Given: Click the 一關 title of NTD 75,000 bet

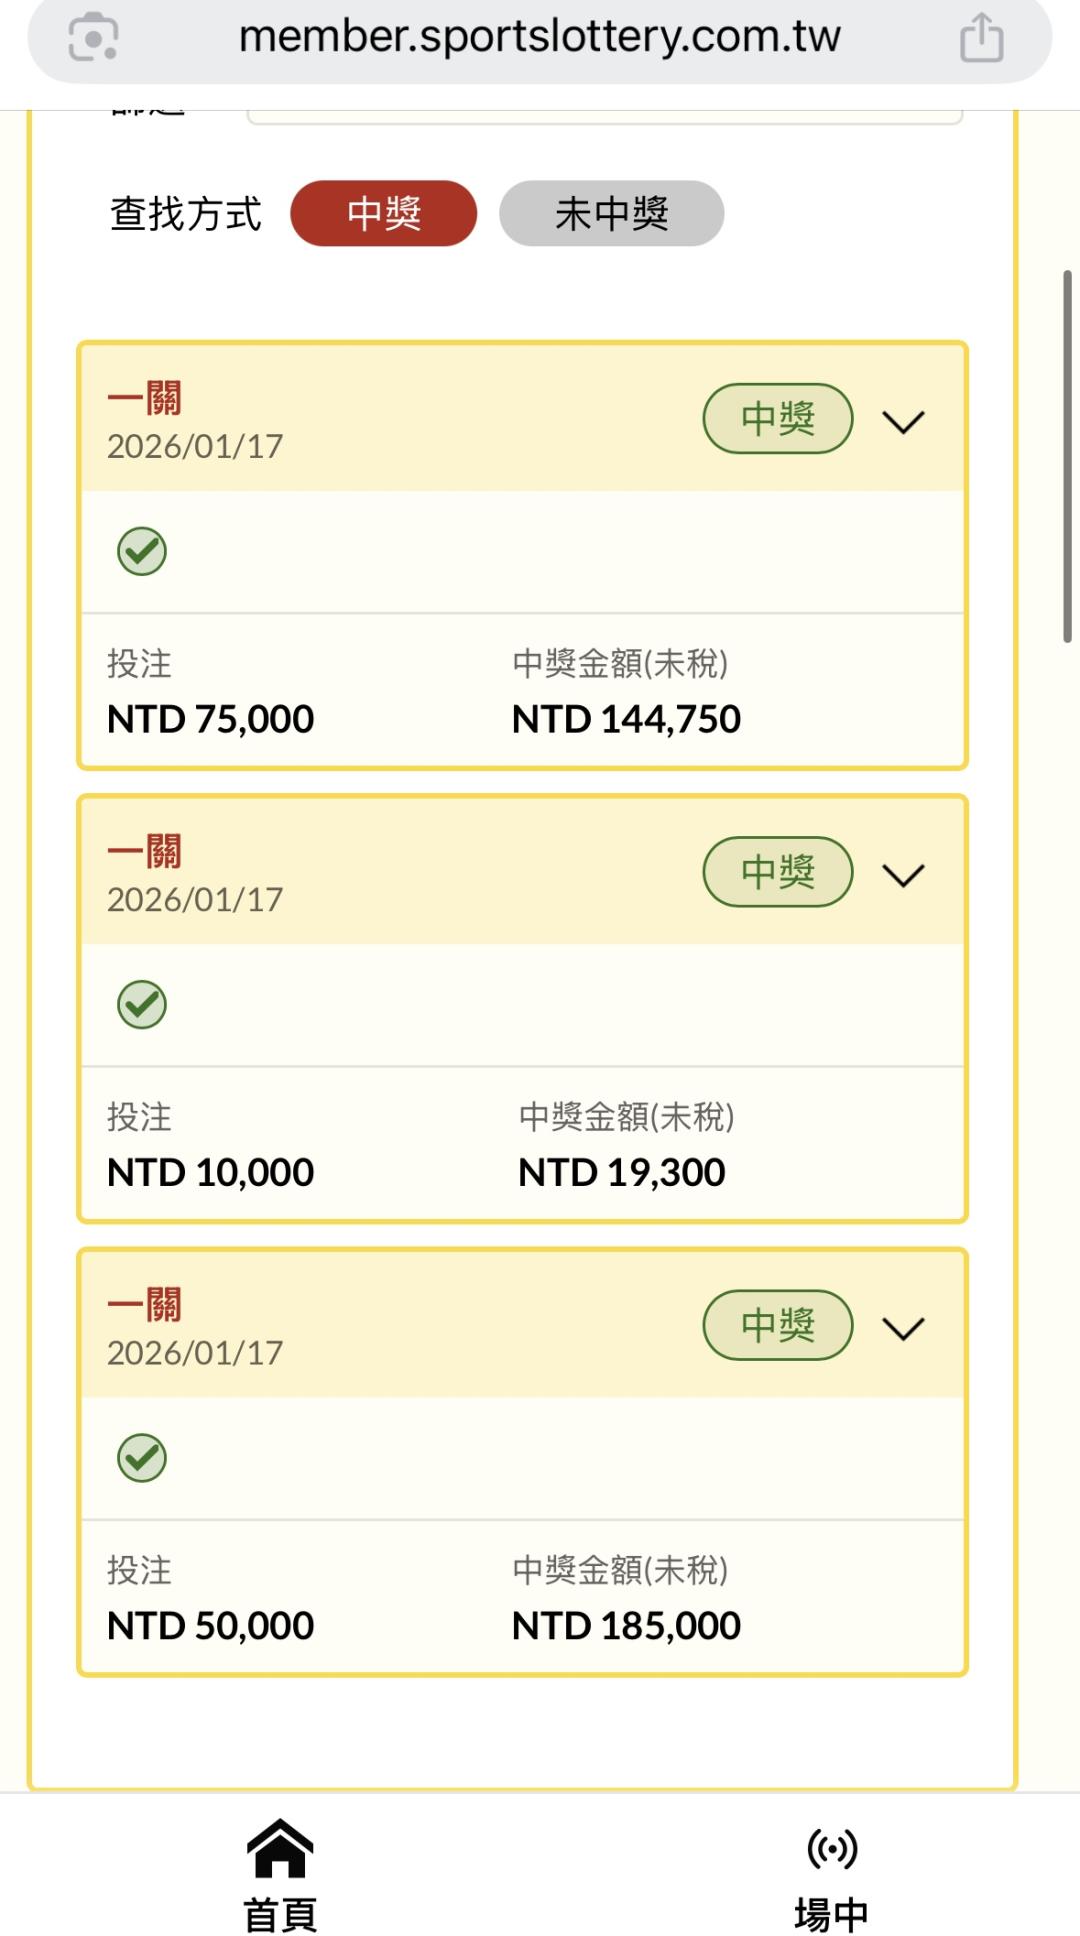Looking at the screenshot, I should click(x=145, y=398).
